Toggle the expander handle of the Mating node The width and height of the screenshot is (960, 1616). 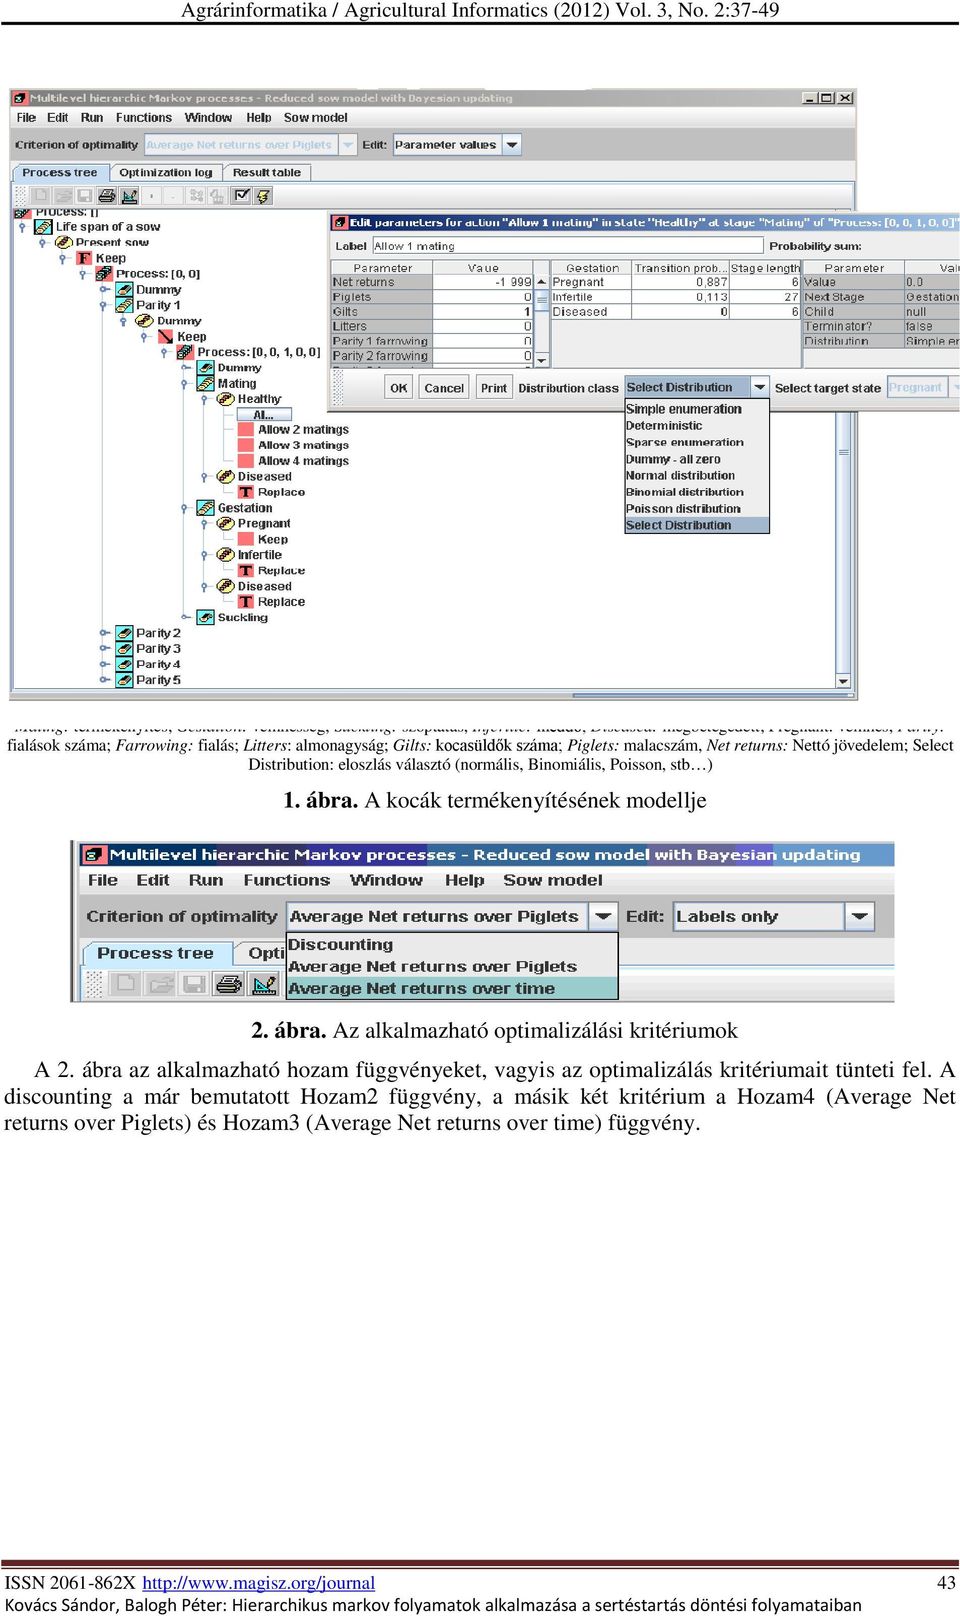coord(185,383)
